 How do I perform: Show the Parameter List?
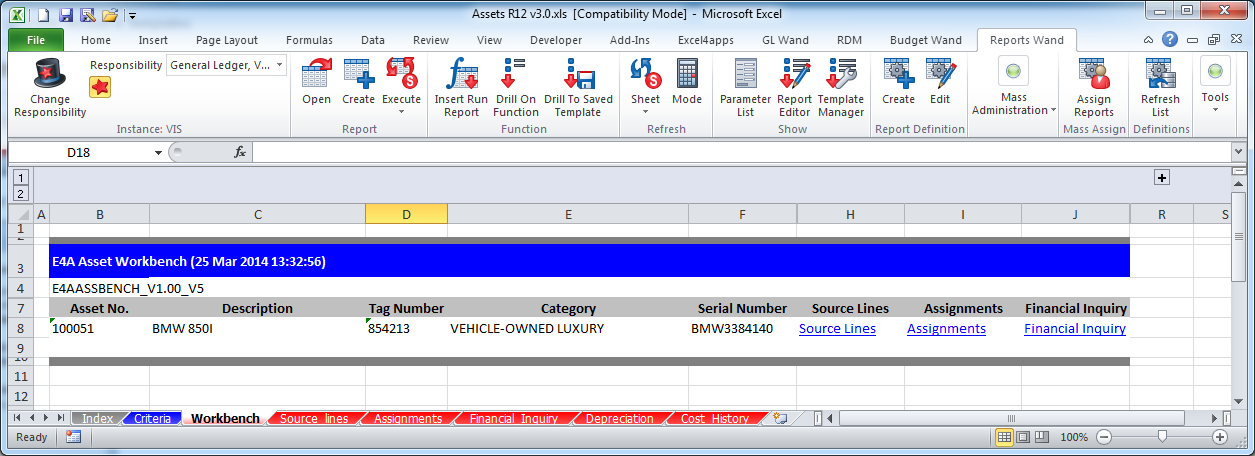[x=746, y=75]
